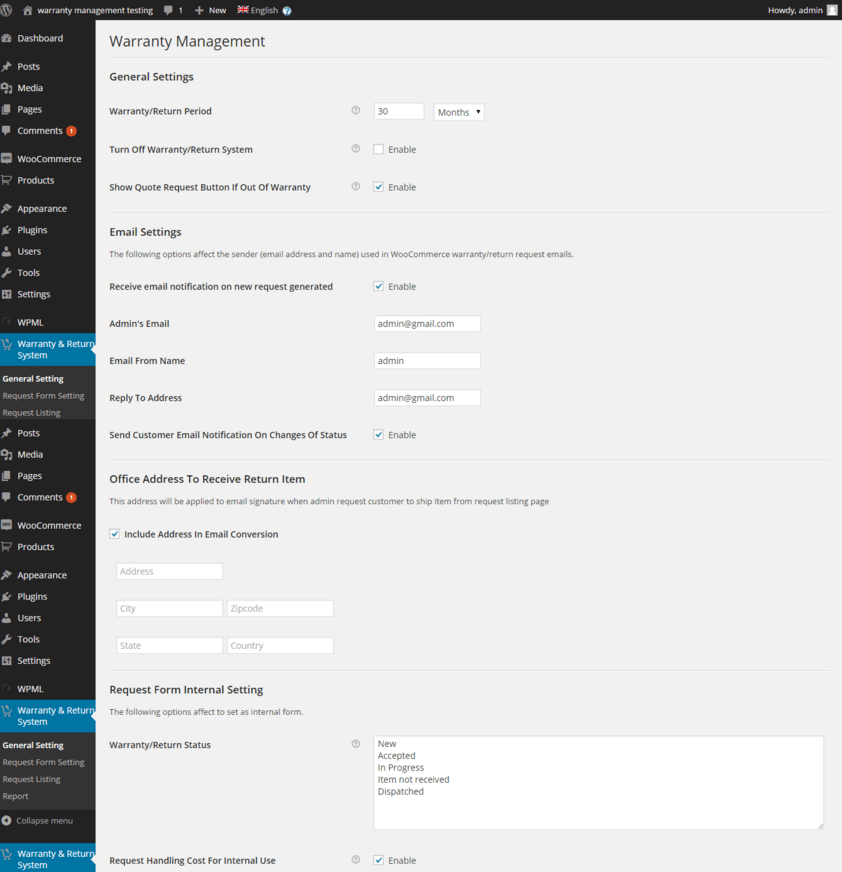The image size is (842, 872).
Task: Click the Warranty/Return Status textarea
Action: tap(598, 782)
